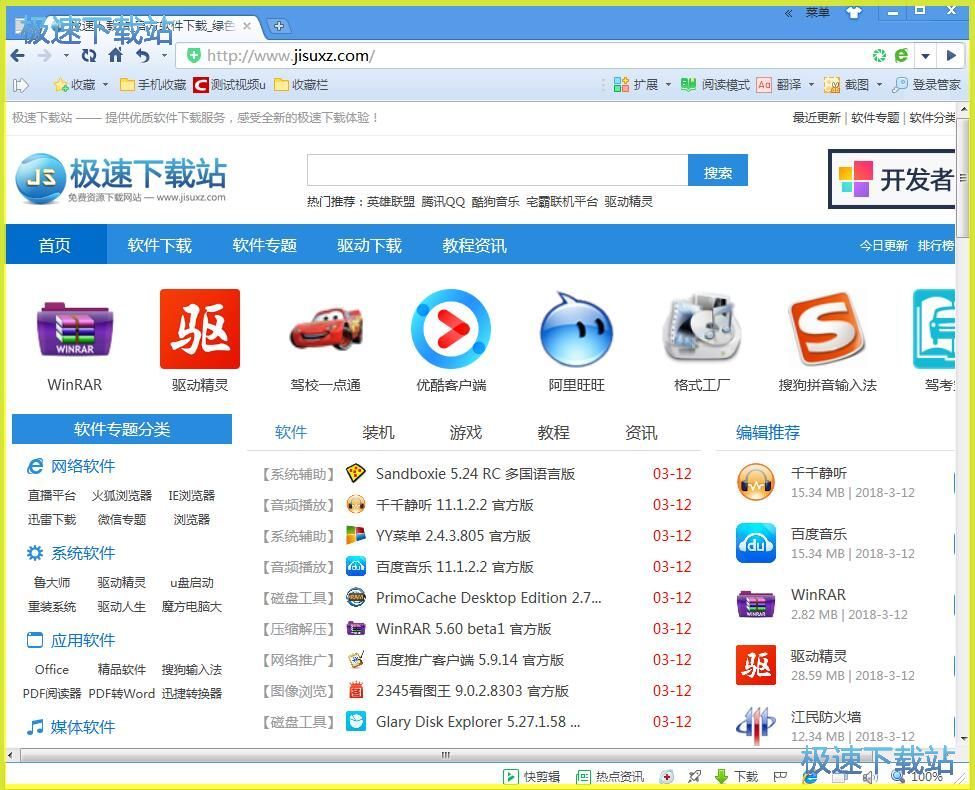The image size is (975, 790).
Task: Click the home button in browser toolbar
Action: coord(117,56)
